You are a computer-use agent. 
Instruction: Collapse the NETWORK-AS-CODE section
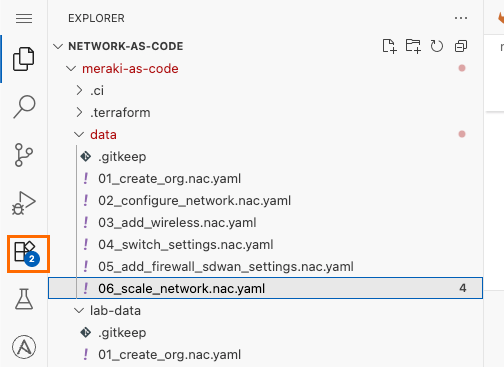tap(58, 46)
